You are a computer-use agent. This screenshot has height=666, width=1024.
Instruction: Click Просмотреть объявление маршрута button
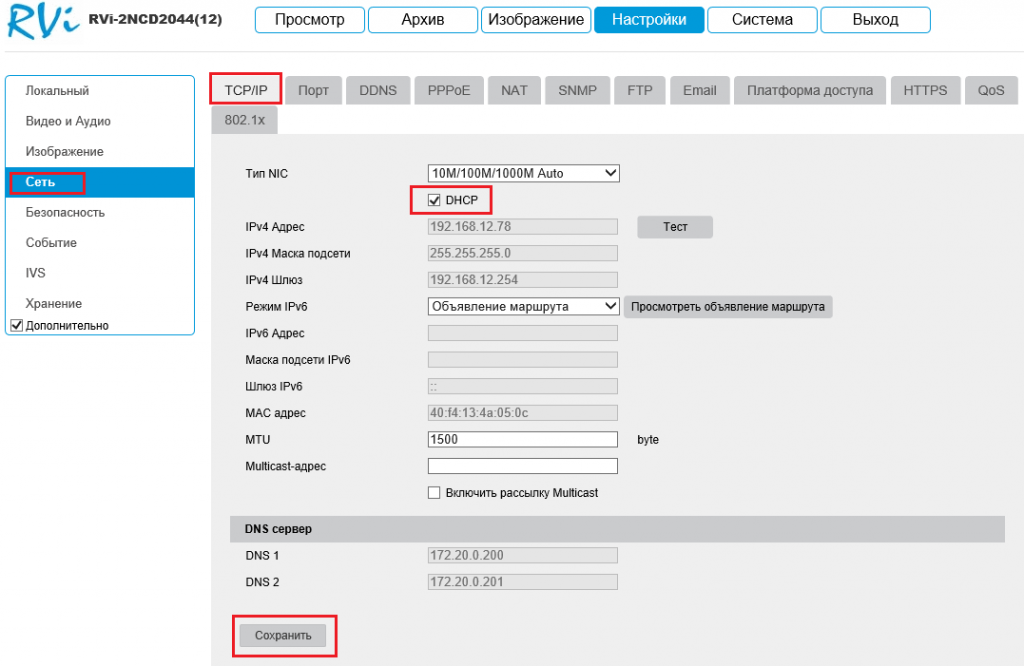coord(728,307)
